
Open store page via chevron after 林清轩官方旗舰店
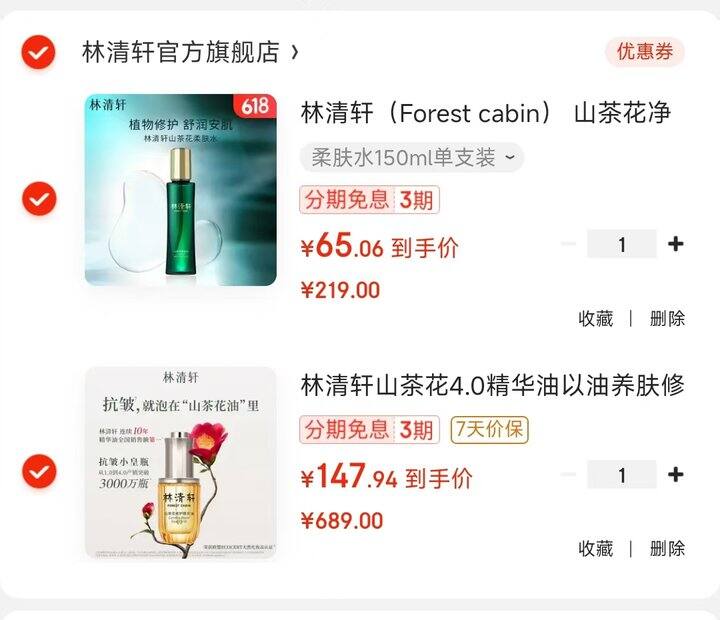click(x=295, y=52)
